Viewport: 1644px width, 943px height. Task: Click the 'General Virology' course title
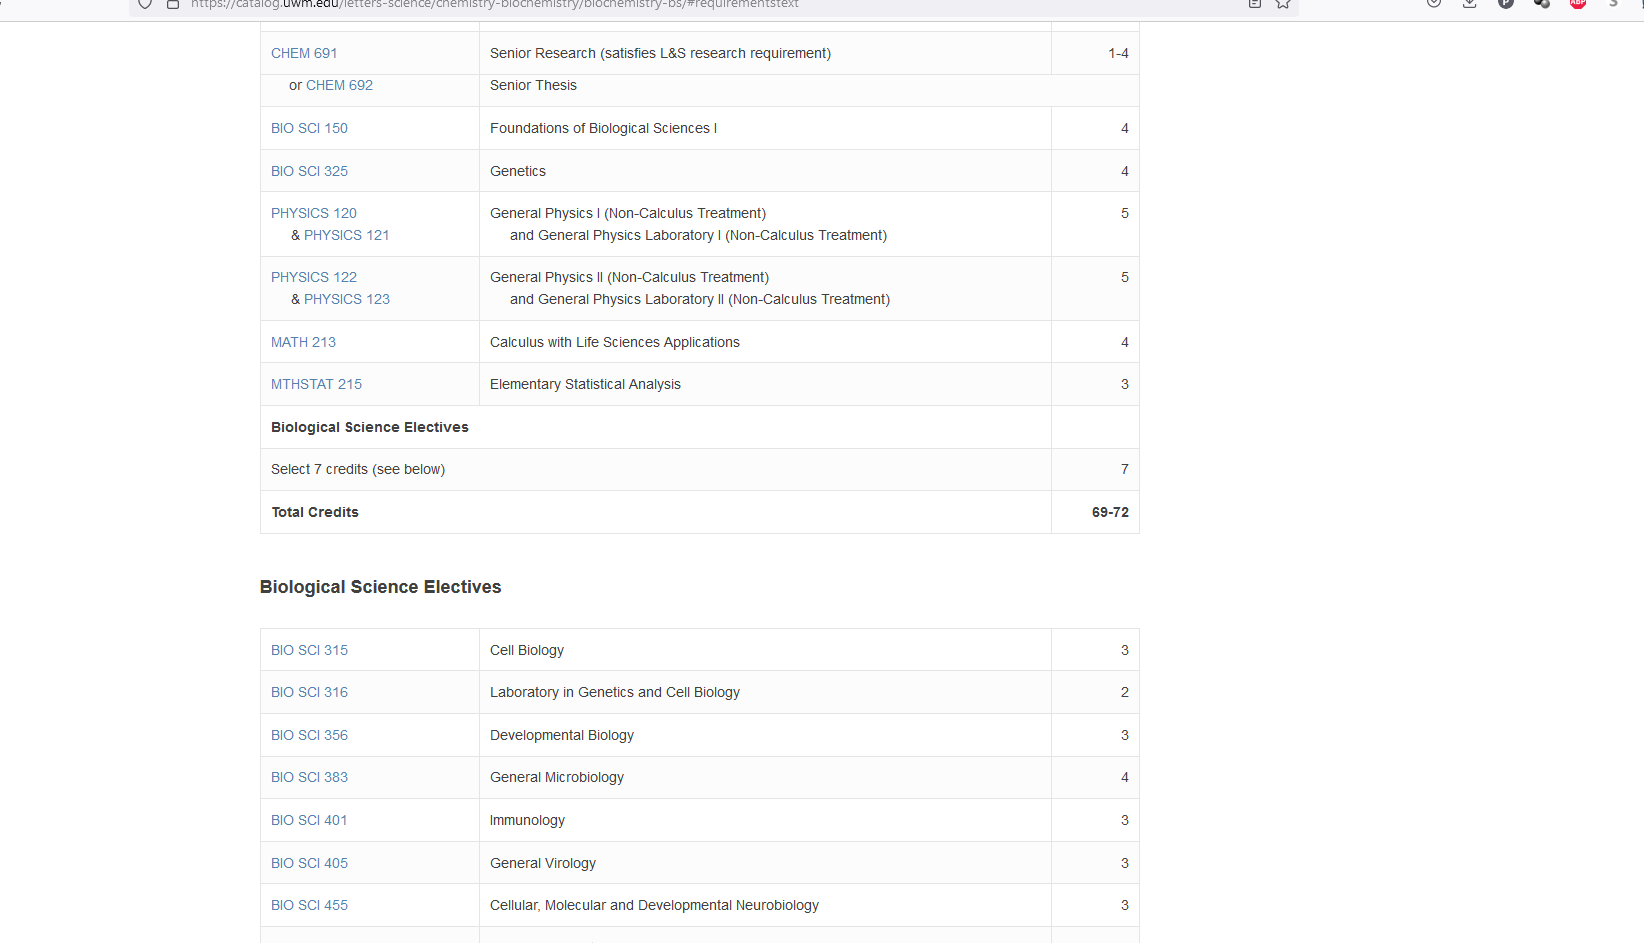[543, 863]
